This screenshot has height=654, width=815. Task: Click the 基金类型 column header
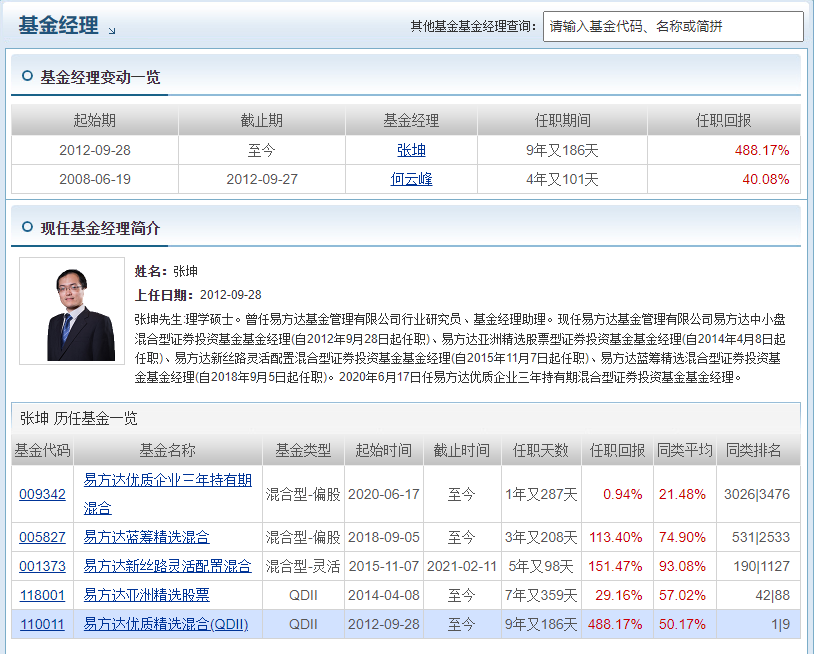click(x=303, y=450)
